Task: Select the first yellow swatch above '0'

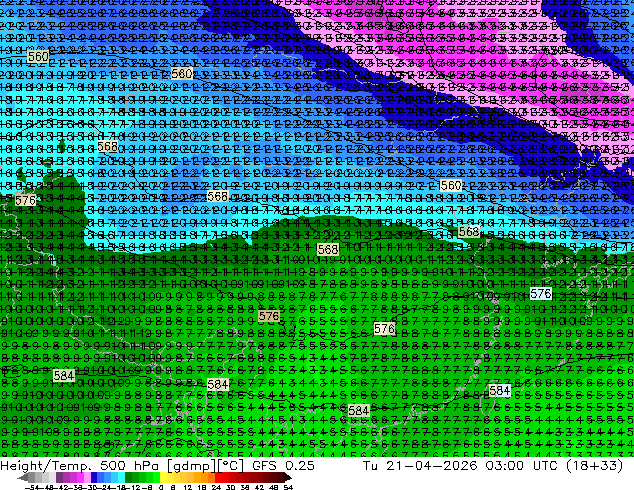Action: [163, 478]
